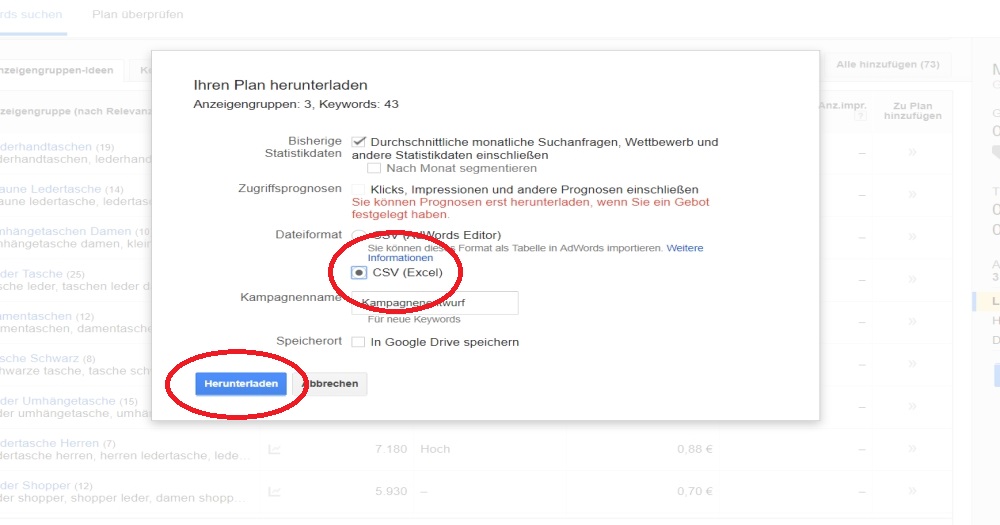
Task: Open the Anzeigengruppen-Ideen tab
Action: point(60,69)
